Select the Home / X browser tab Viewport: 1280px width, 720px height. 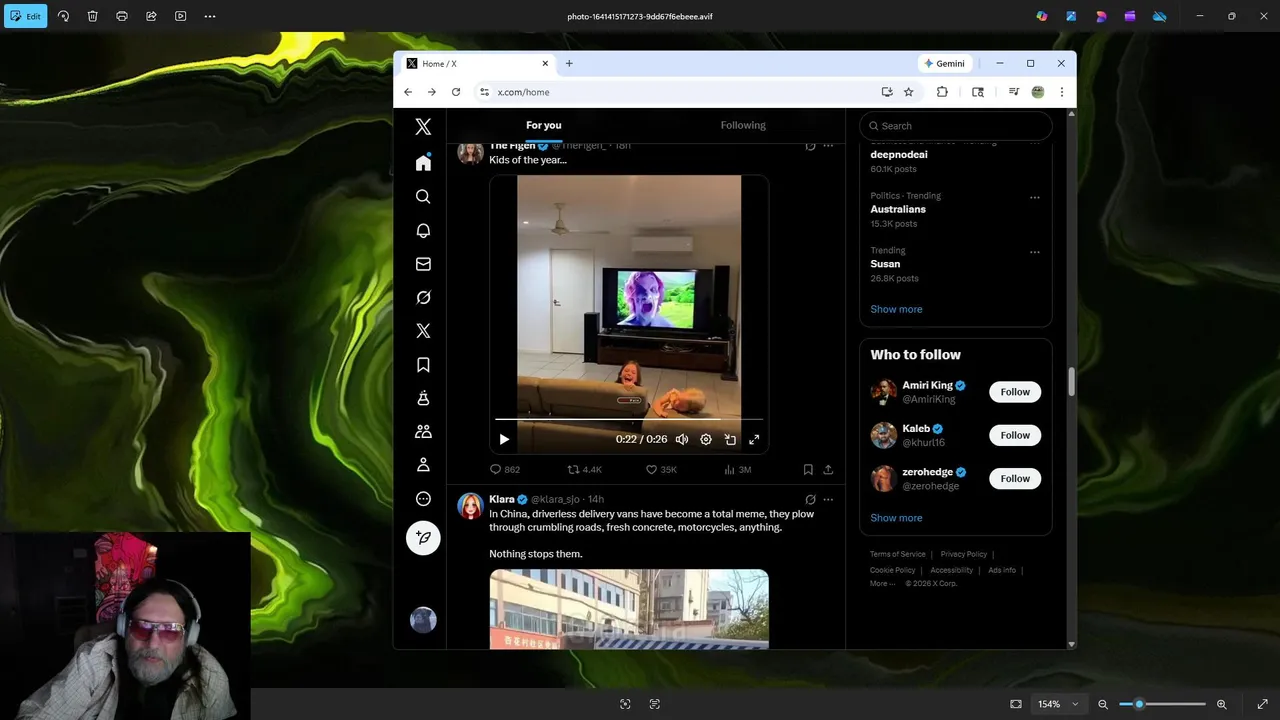[477, 63]
